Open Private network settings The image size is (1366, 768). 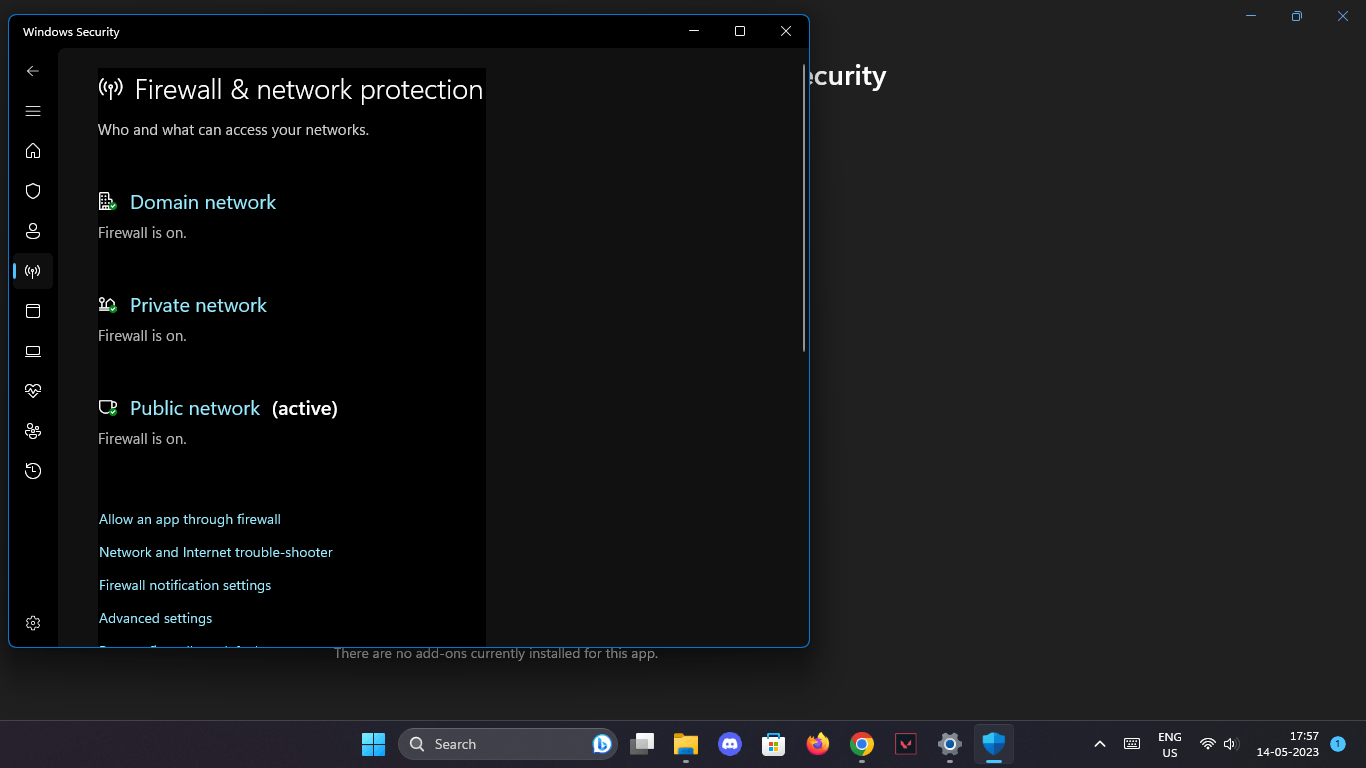[198, 305]
